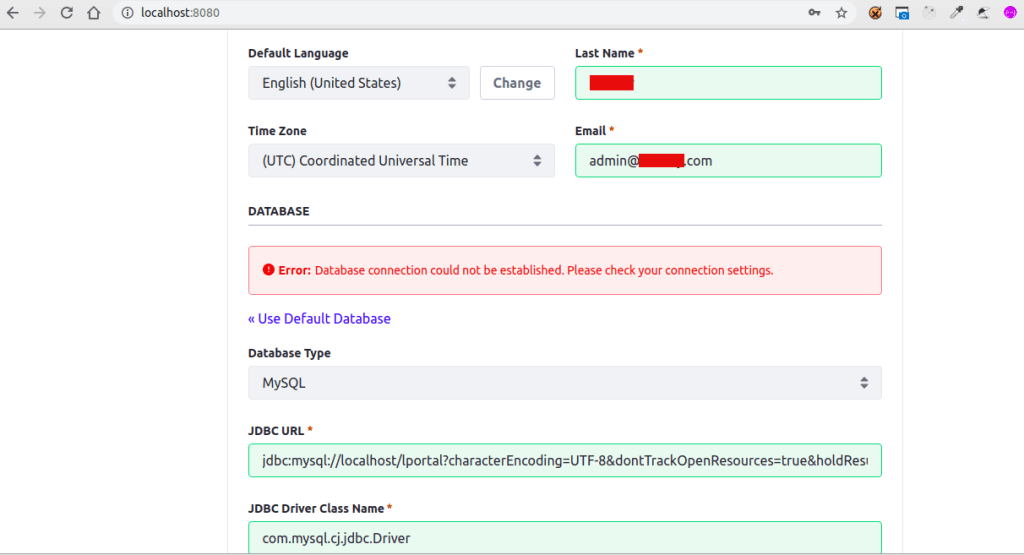
Task: Click the JDBC Driver Class Name field
Action: point(564,537)
